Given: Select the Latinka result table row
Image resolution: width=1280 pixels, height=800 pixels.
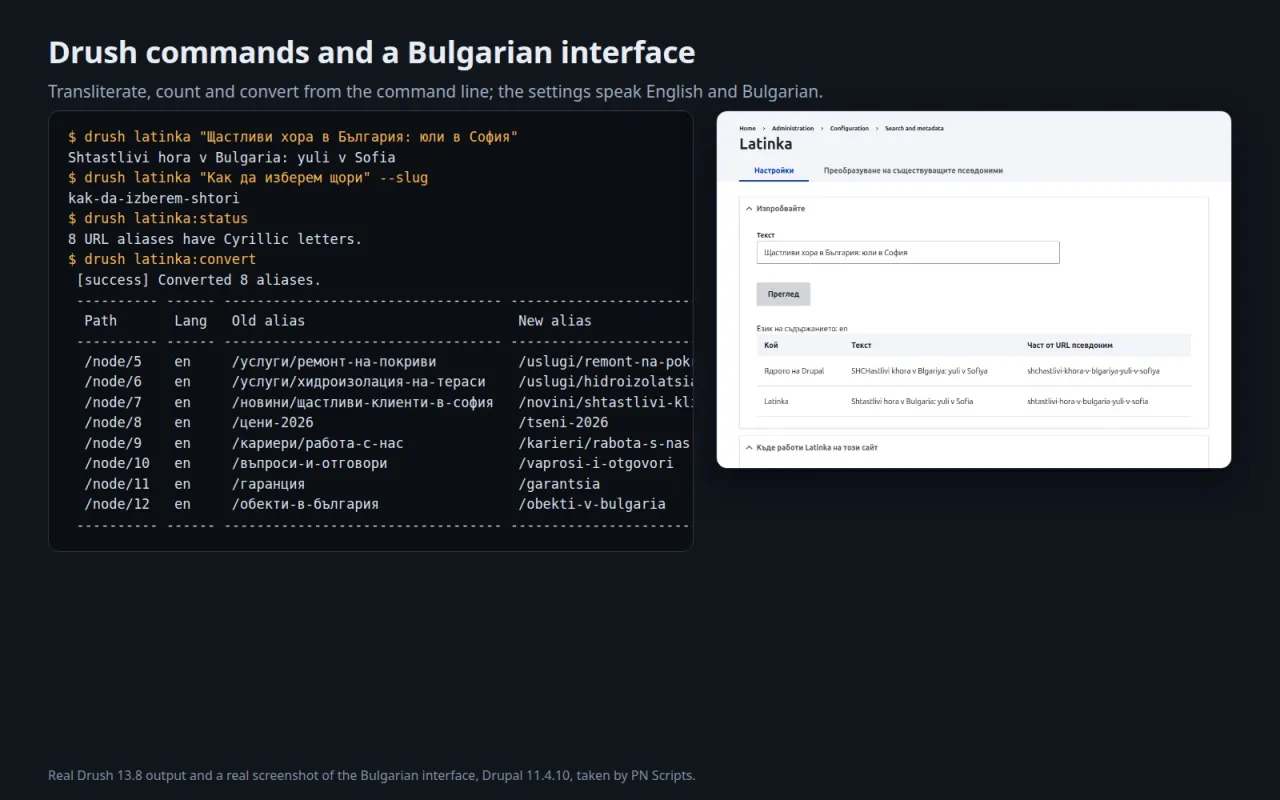Looking at the screenshot, I should (974, 401).
